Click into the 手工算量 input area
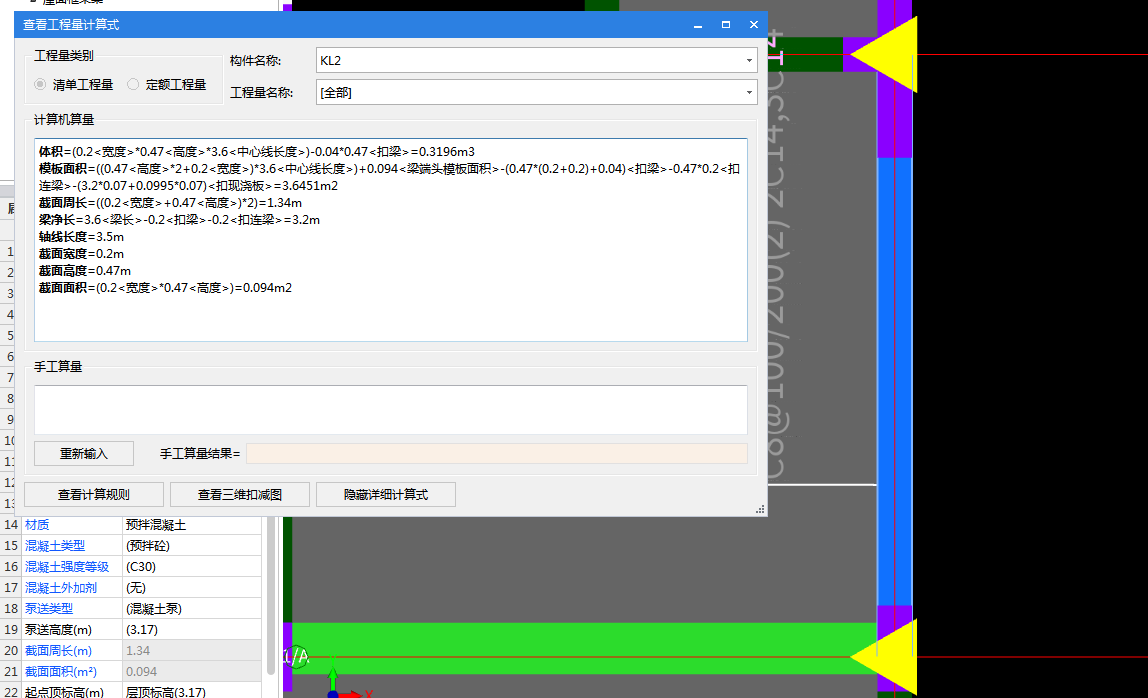 coord(390,409)
